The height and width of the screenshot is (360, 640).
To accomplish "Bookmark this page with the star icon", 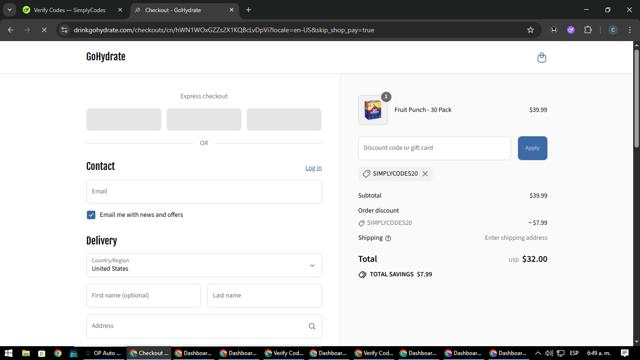I will pyautogui.click(x=530, y=30).
